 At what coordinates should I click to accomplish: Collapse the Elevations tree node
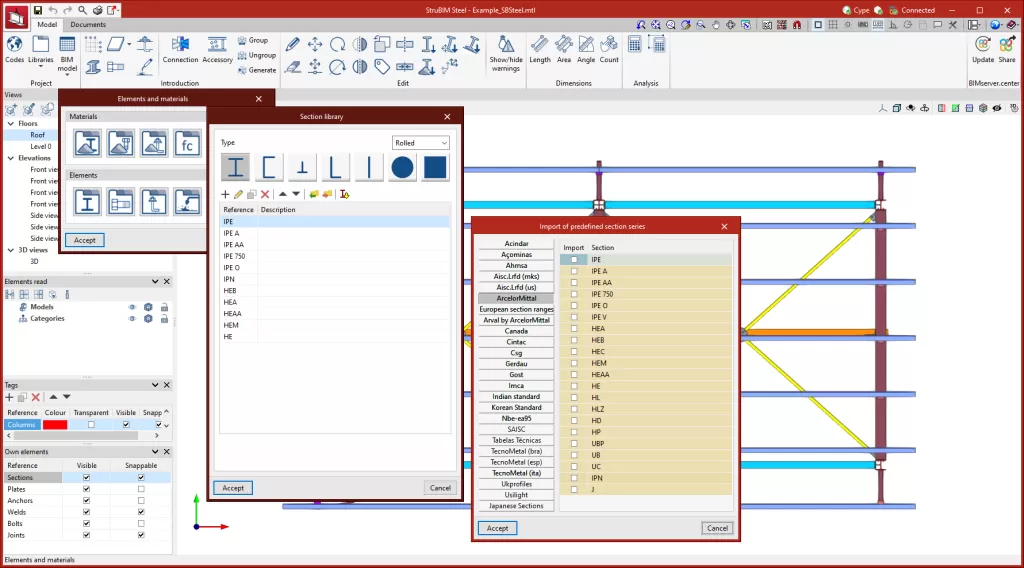(9, 158)
